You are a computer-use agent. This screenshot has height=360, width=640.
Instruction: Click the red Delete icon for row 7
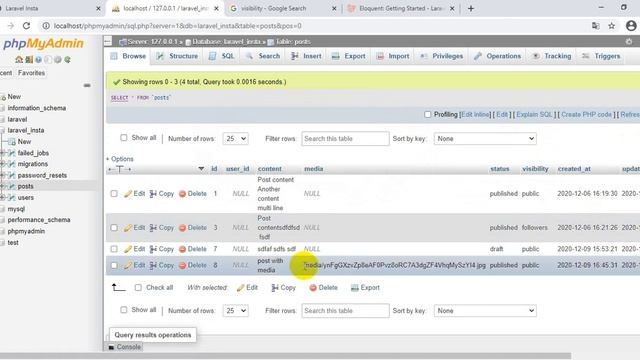pyautogui.click(x=182, y=249)
